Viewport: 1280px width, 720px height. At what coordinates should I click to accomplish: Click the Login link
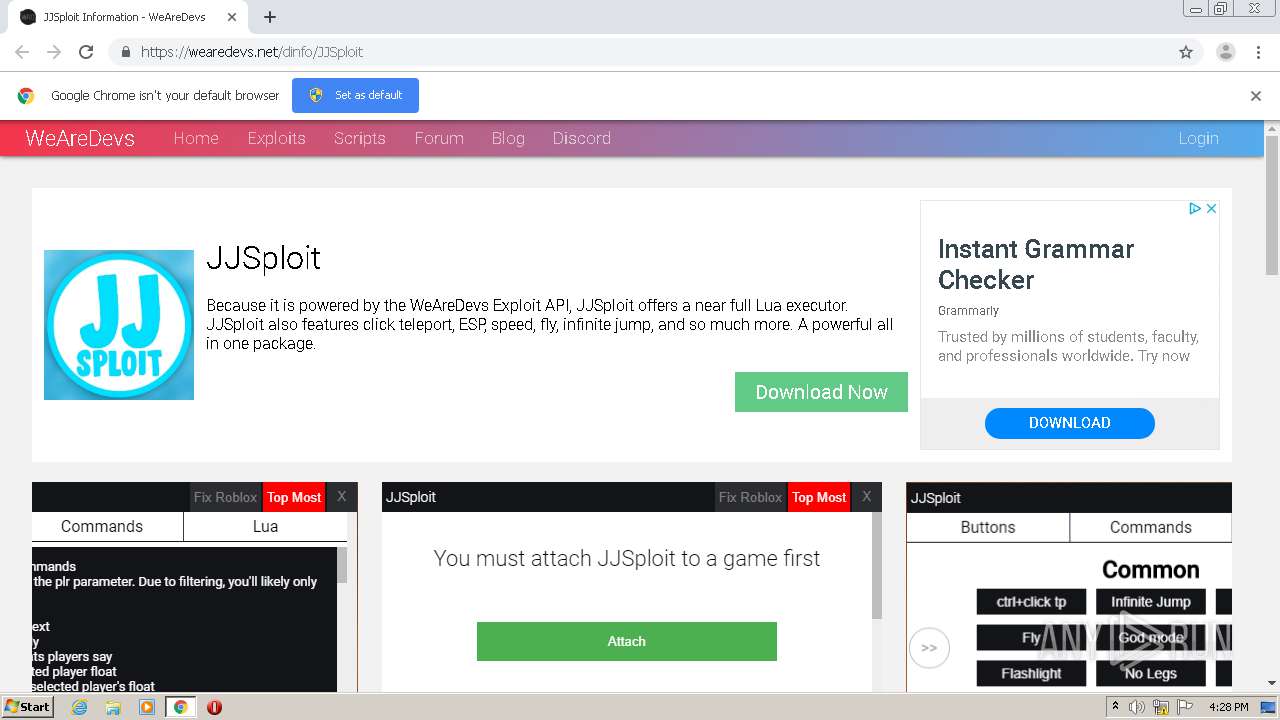coord(1198,138)
